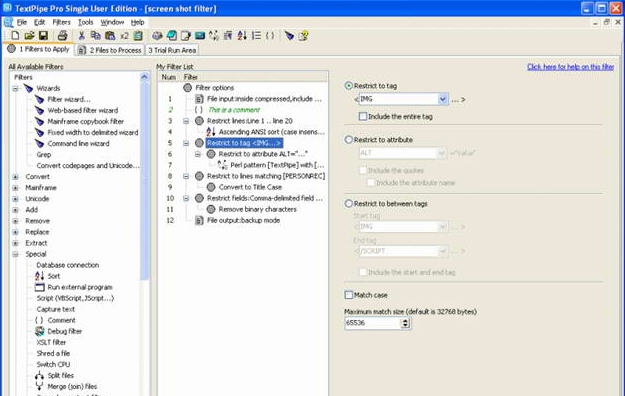Image resolution: width=625 pixels, height=396 pixels.
Task: Click the Paste toolbar icon
Action: tap(110, 35)
